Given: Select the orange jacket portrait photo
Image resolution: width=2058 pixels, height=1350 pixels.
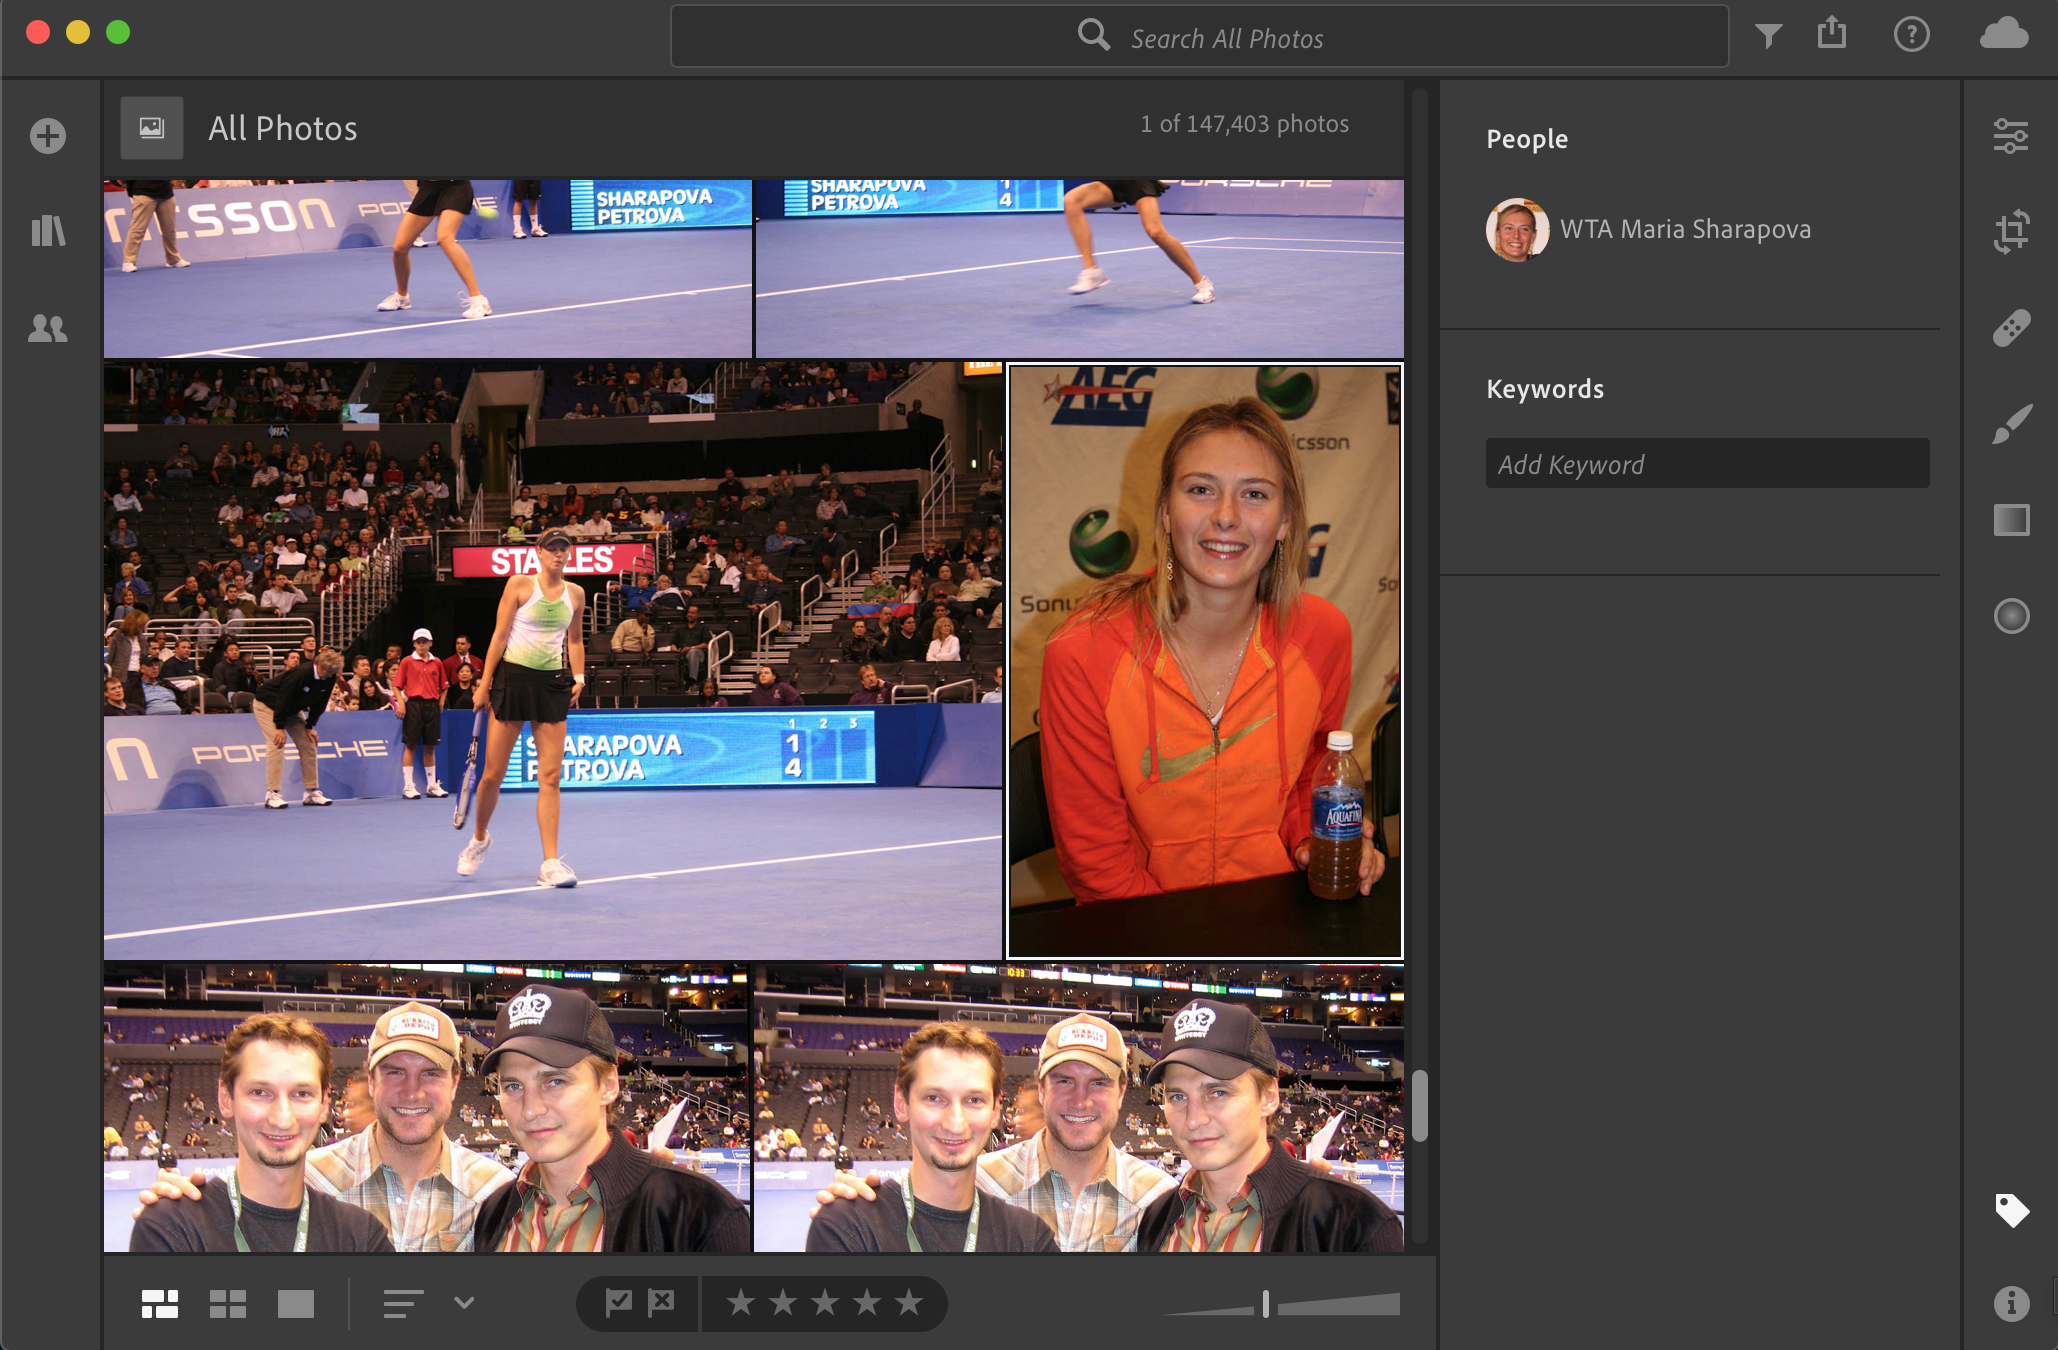Looking at the screenshot, I should point(1205,661).
